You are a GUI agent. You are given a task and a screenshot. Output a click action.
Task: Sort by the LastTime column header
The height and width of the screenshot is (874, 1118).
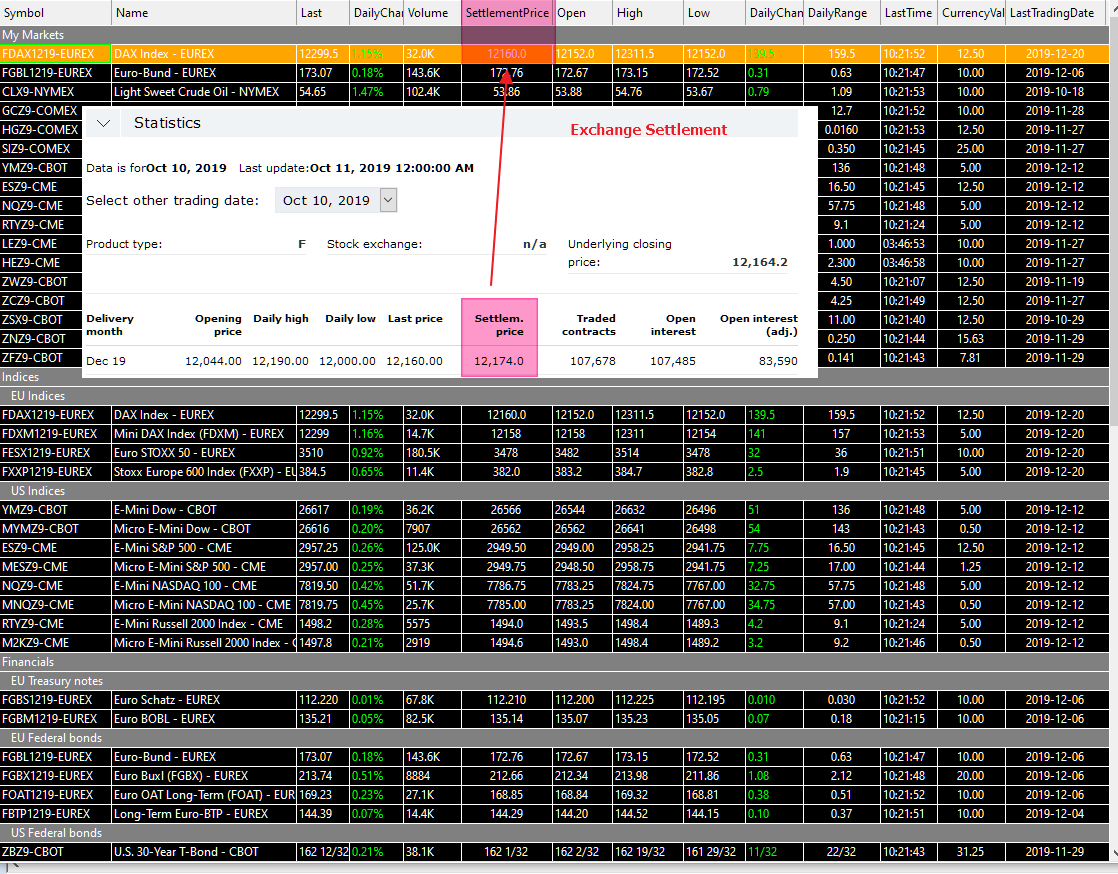[x=909, y=13]
